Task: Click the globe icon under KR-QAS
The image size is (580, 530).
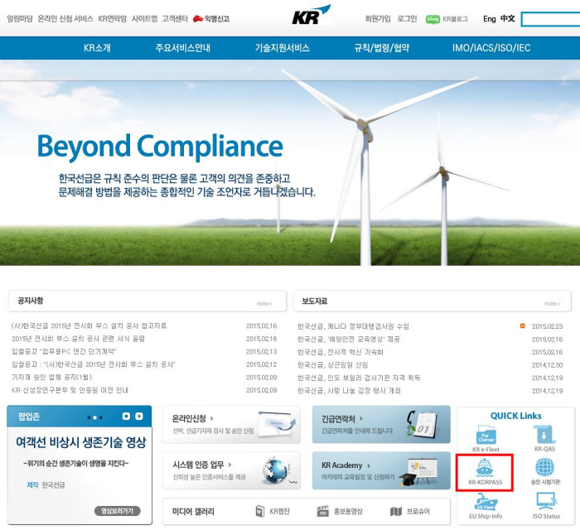Action: [x=545, y=467]
